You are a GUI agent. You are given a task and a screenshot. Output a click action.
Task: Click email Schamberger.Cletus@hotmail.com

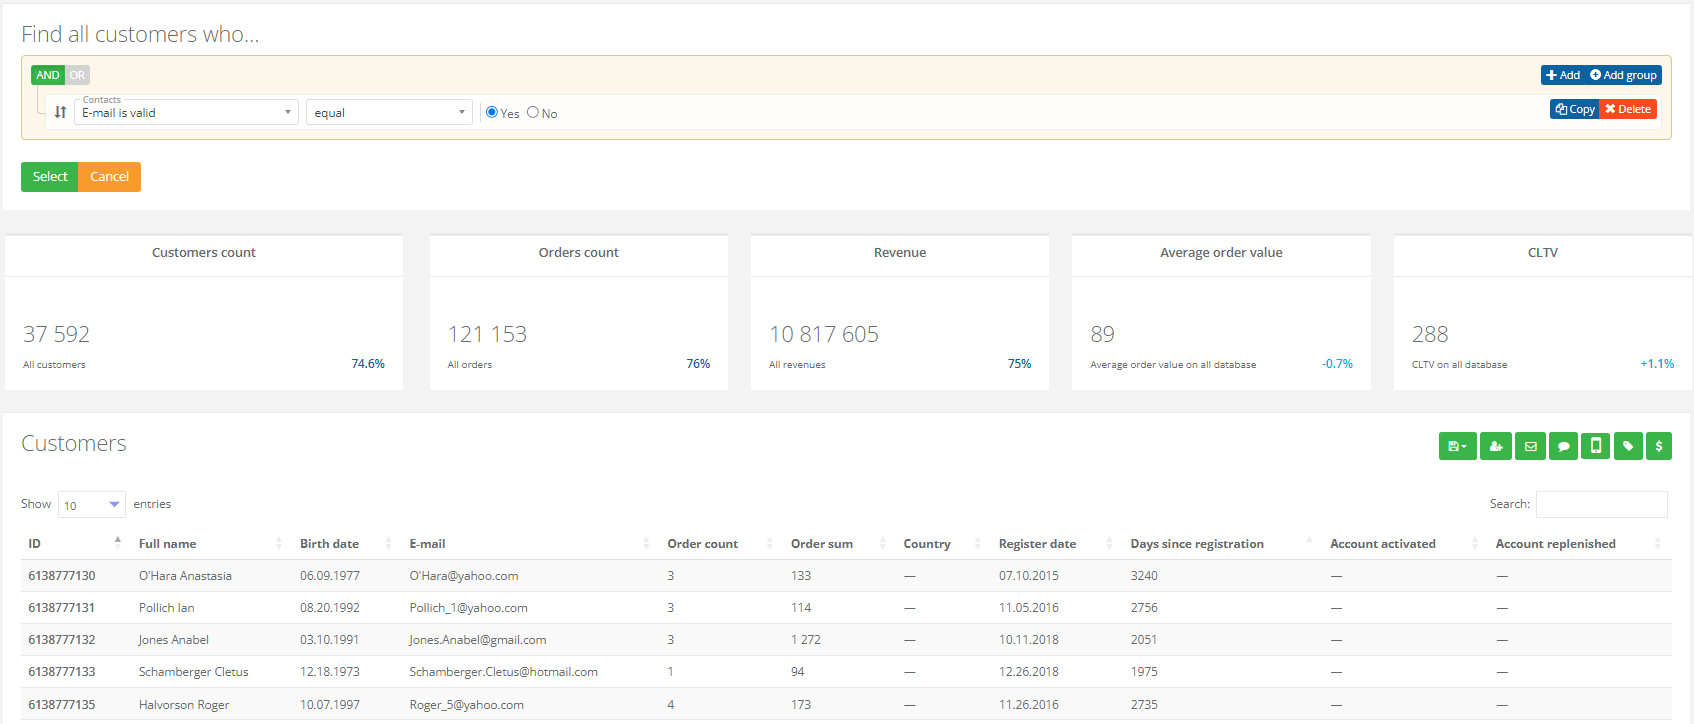[503, 672]
